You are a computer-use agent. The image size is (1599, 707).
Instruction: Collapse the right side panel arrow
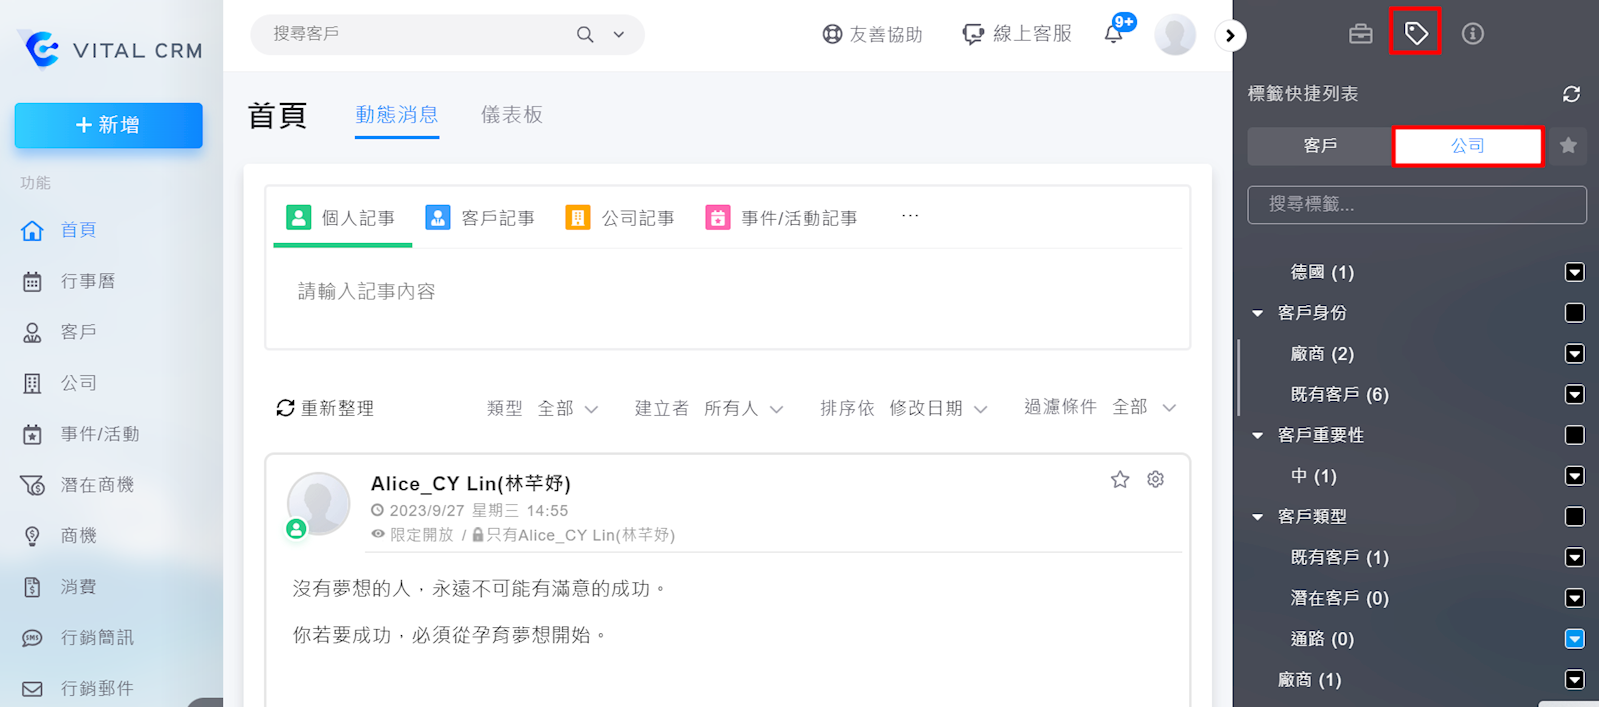[1230, 36]
